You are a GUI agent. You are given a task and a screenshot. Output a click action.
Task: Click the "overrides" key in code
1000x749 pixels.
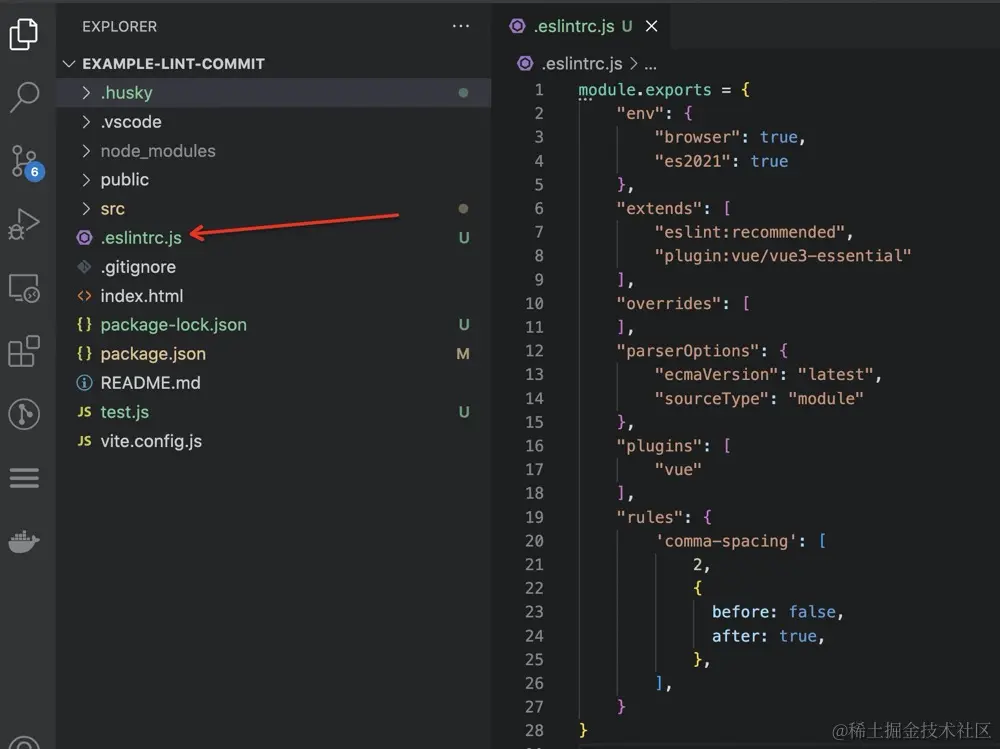668,303
